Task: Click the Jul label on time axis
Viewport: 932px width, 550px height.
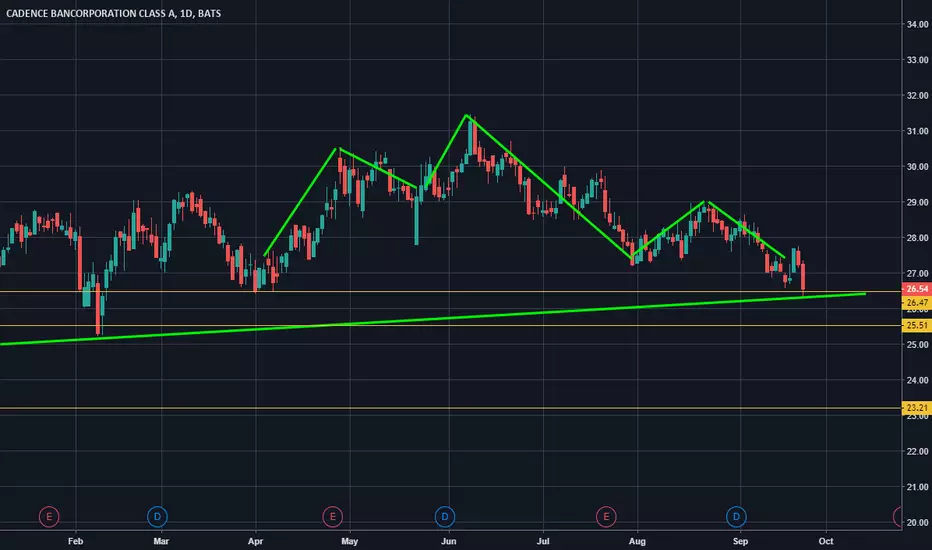Action: (x=543, y=541)
